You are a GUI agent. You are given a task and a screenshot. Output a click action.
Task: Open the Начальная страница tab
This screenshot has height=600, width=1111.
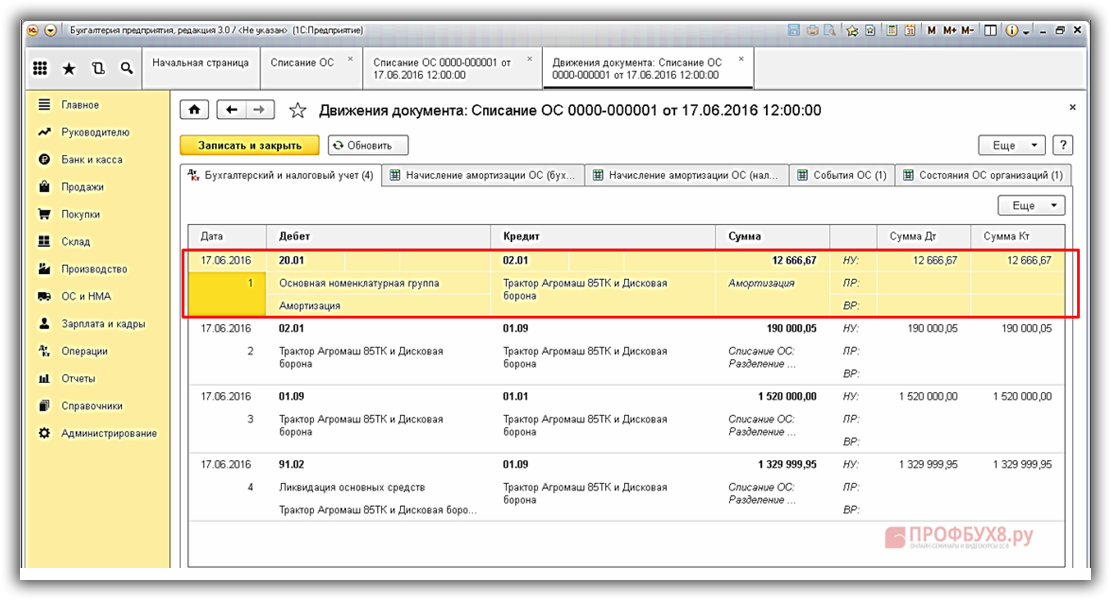tap(200, 62)
